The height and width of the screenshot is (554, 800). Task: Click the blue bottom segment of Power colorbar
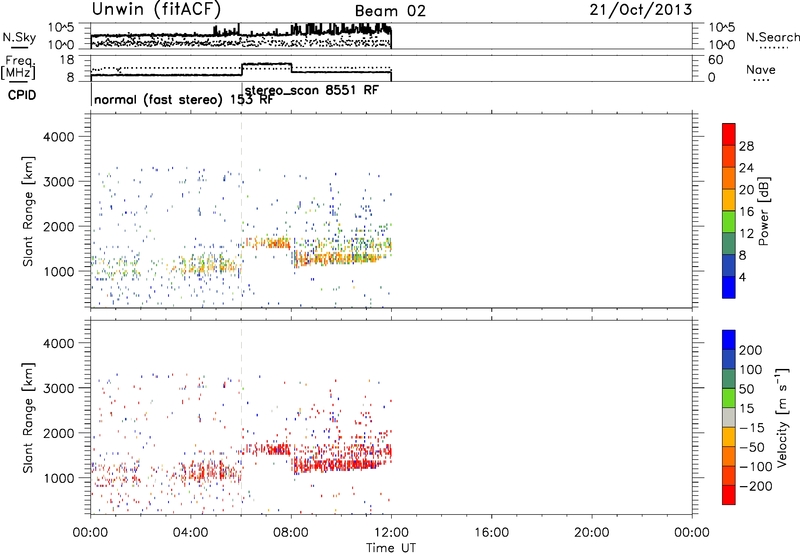point(729,287)
